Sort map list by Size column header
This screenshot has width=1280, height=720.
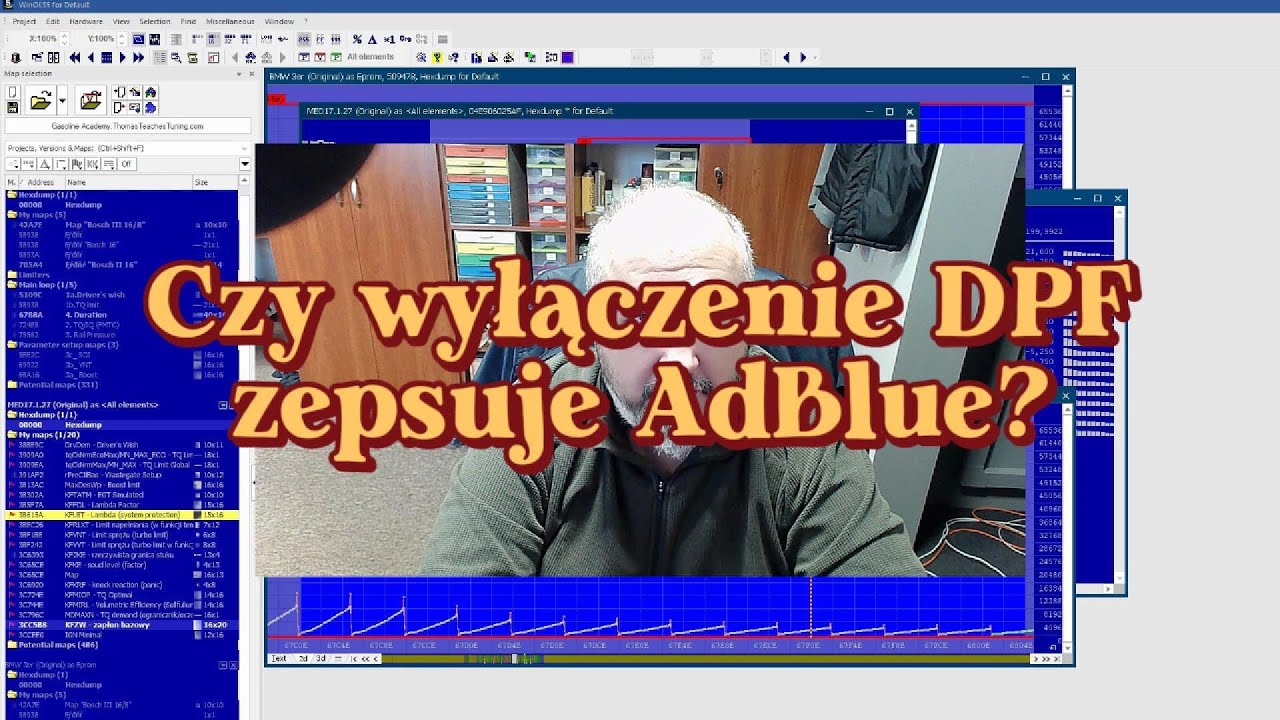click(214, 182)
